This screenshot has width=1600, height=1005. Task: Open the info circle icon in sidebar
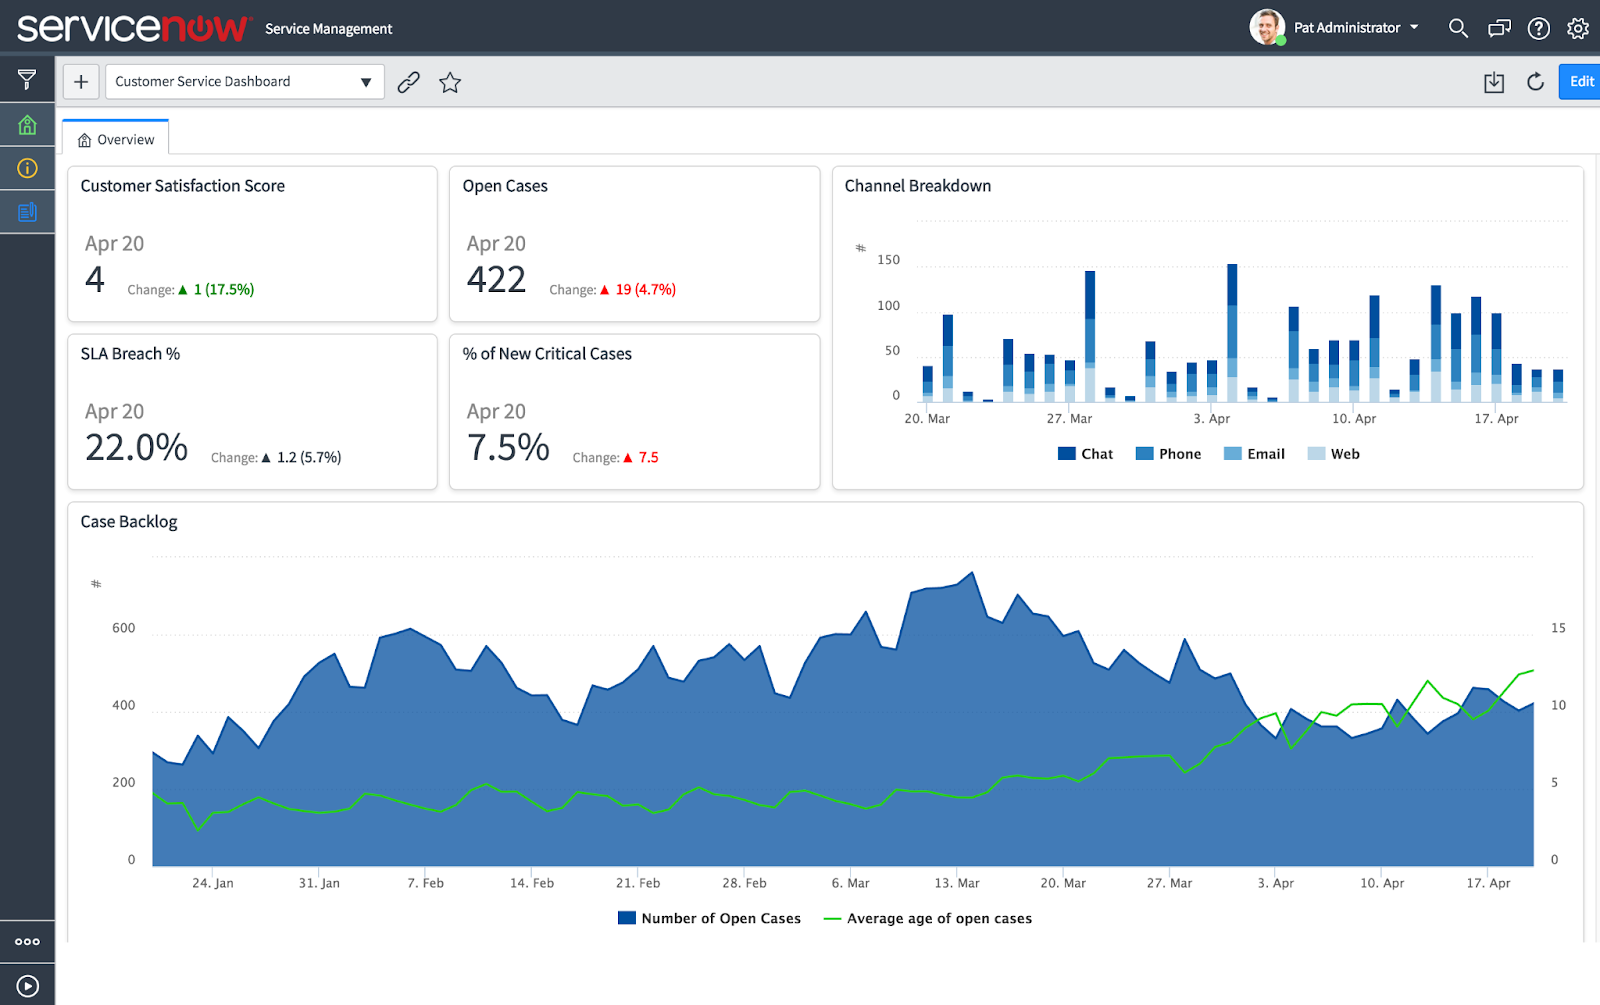27,168
